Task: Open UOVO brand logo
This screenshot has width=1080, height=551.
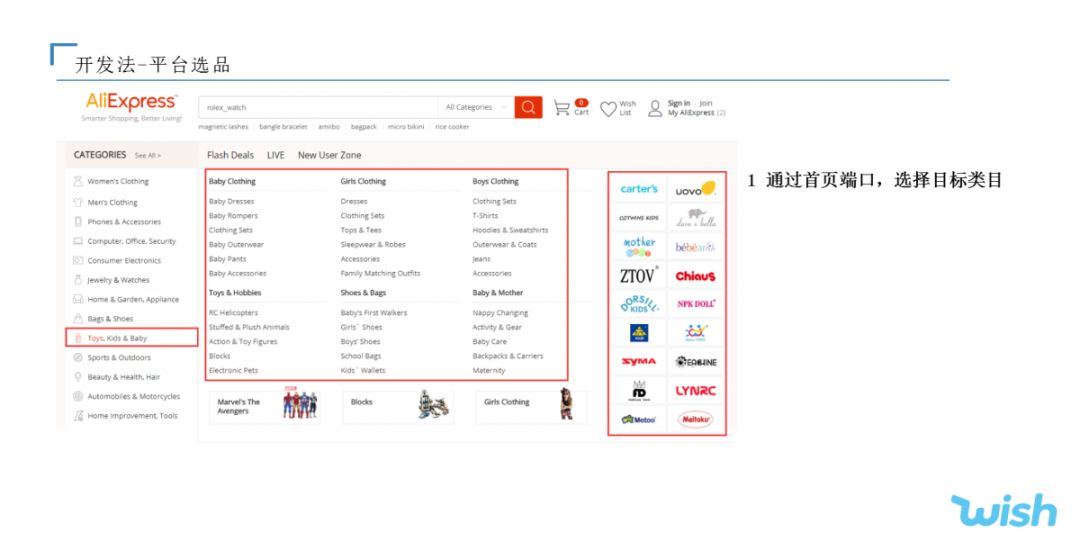Action: point(695,189)
